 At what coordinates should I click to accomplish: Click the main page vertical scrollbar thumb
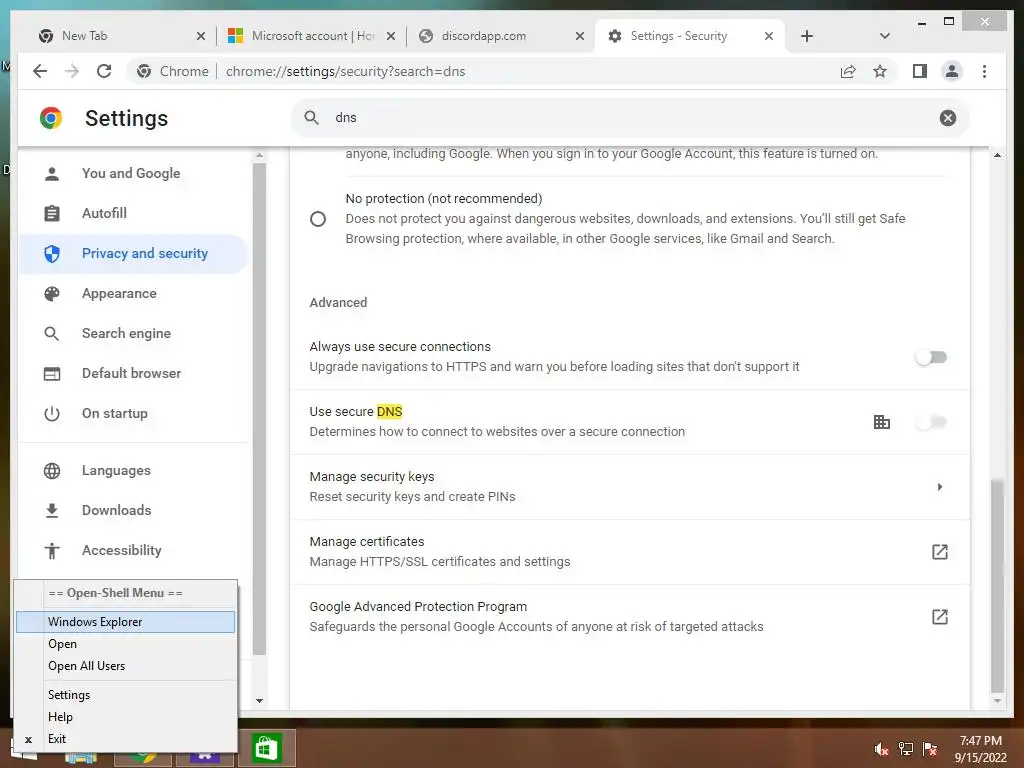997,586
